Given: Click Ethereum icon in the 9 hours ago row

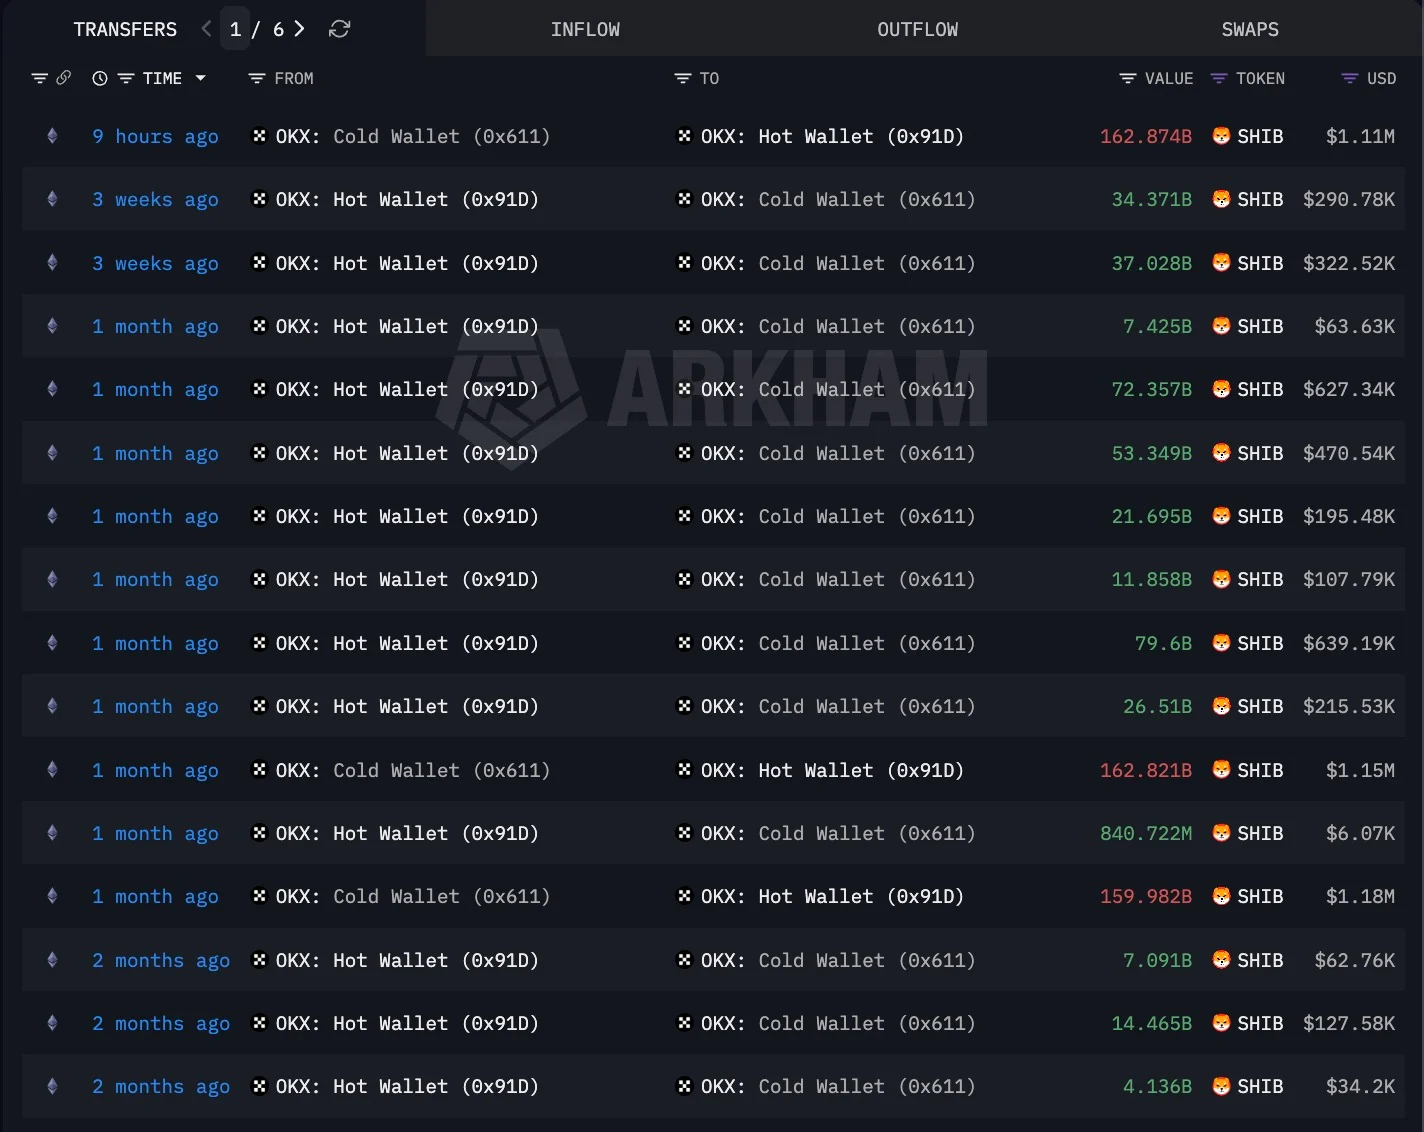Looking at the screenshot, I should coord(52,136).
